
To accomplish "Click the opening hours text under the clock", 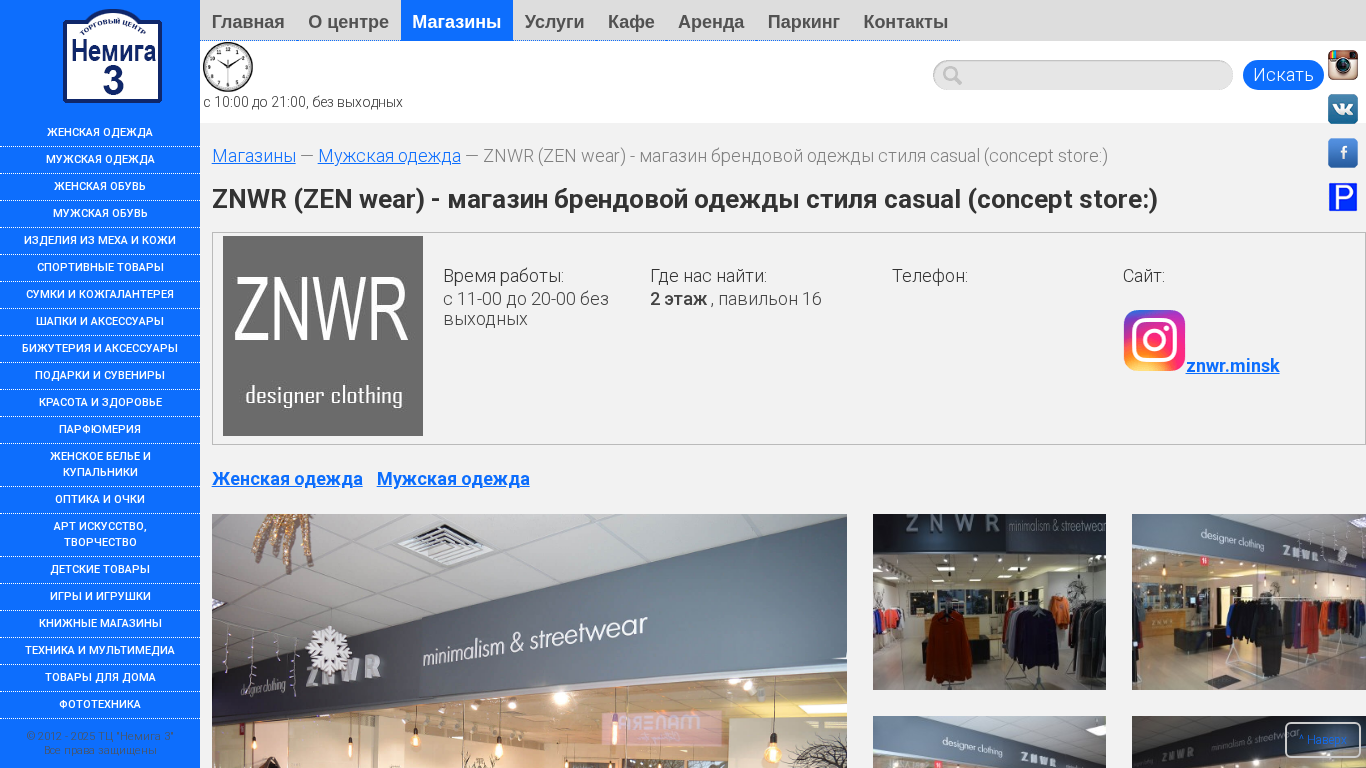I will click(303, 102).
